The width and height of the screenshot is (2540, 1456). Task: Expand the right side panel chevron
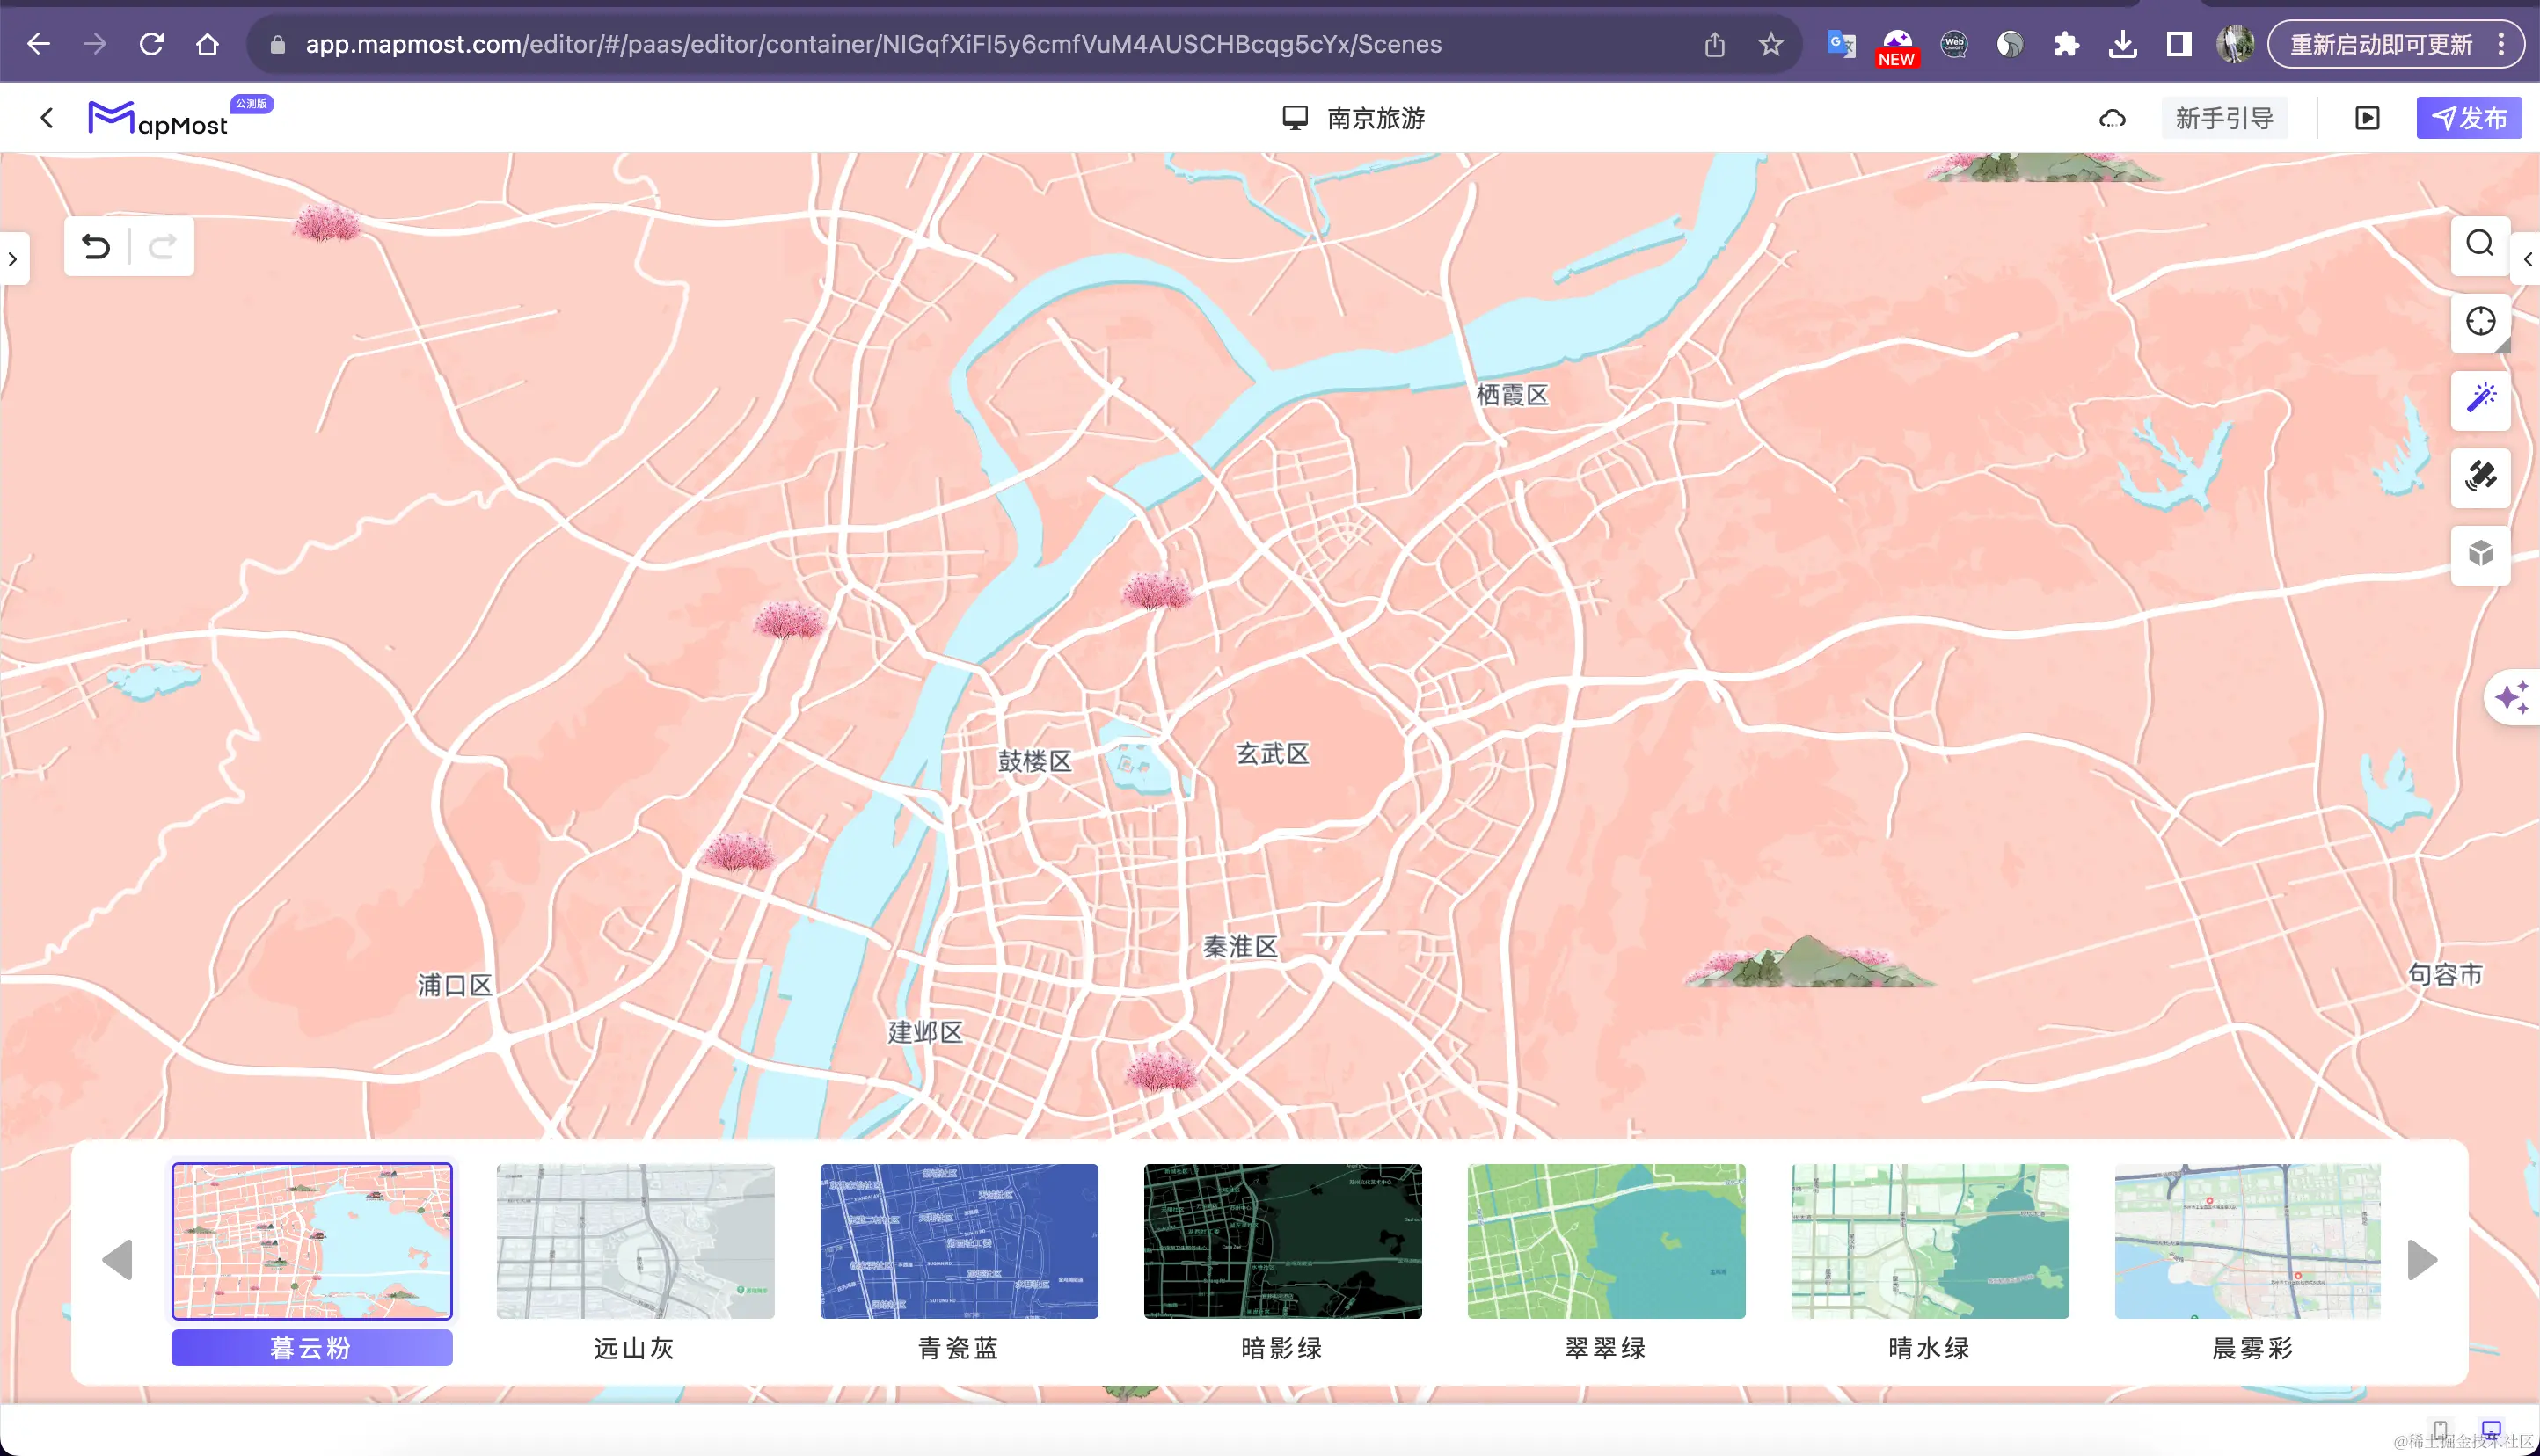point(2527,259)
